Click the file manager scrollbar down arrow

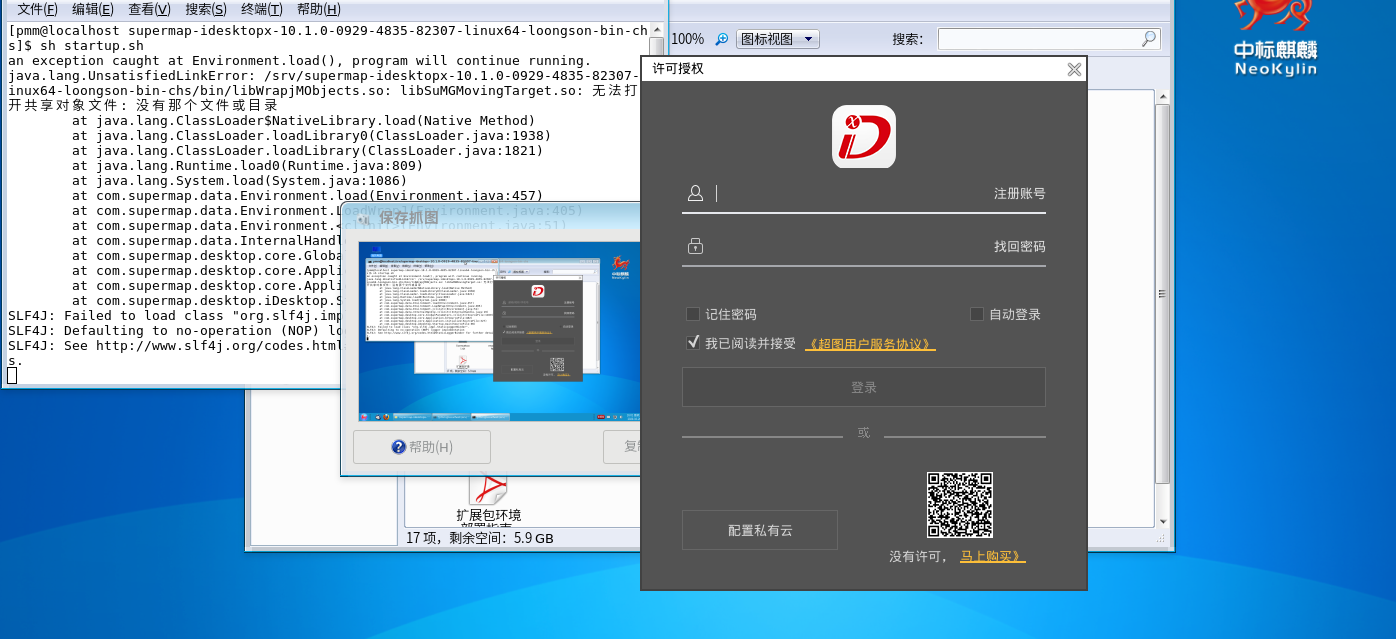click(x=1162, y=520)
